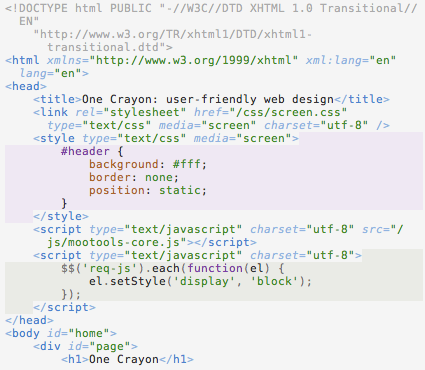
Task: Click the 'each' method call
Action: click(166, 268)
